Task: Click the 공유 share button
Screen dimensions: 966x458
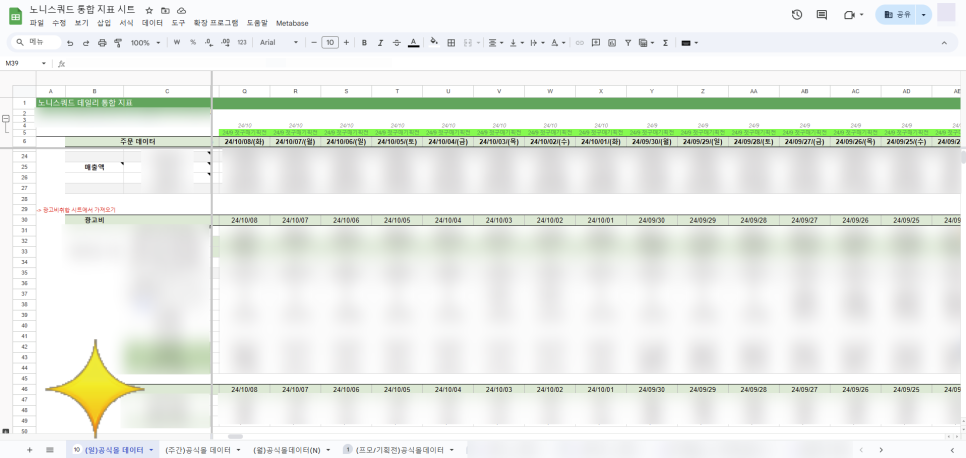Action: tap(896, 14)
